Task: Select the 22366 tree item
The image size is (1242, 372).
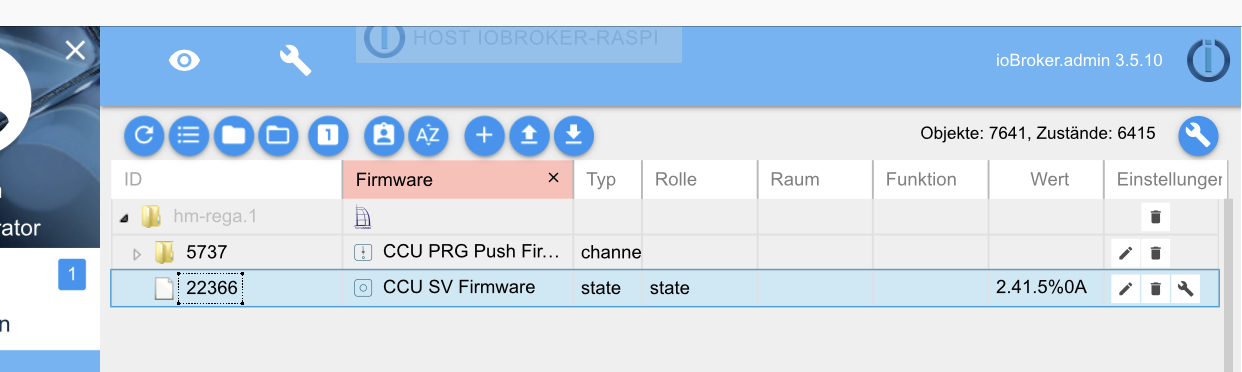Action: point(211,288)
